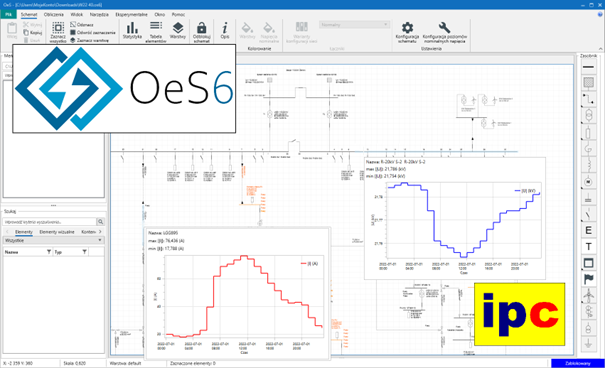Click Odblokuj schemat padlock icon

pos(201,32)
